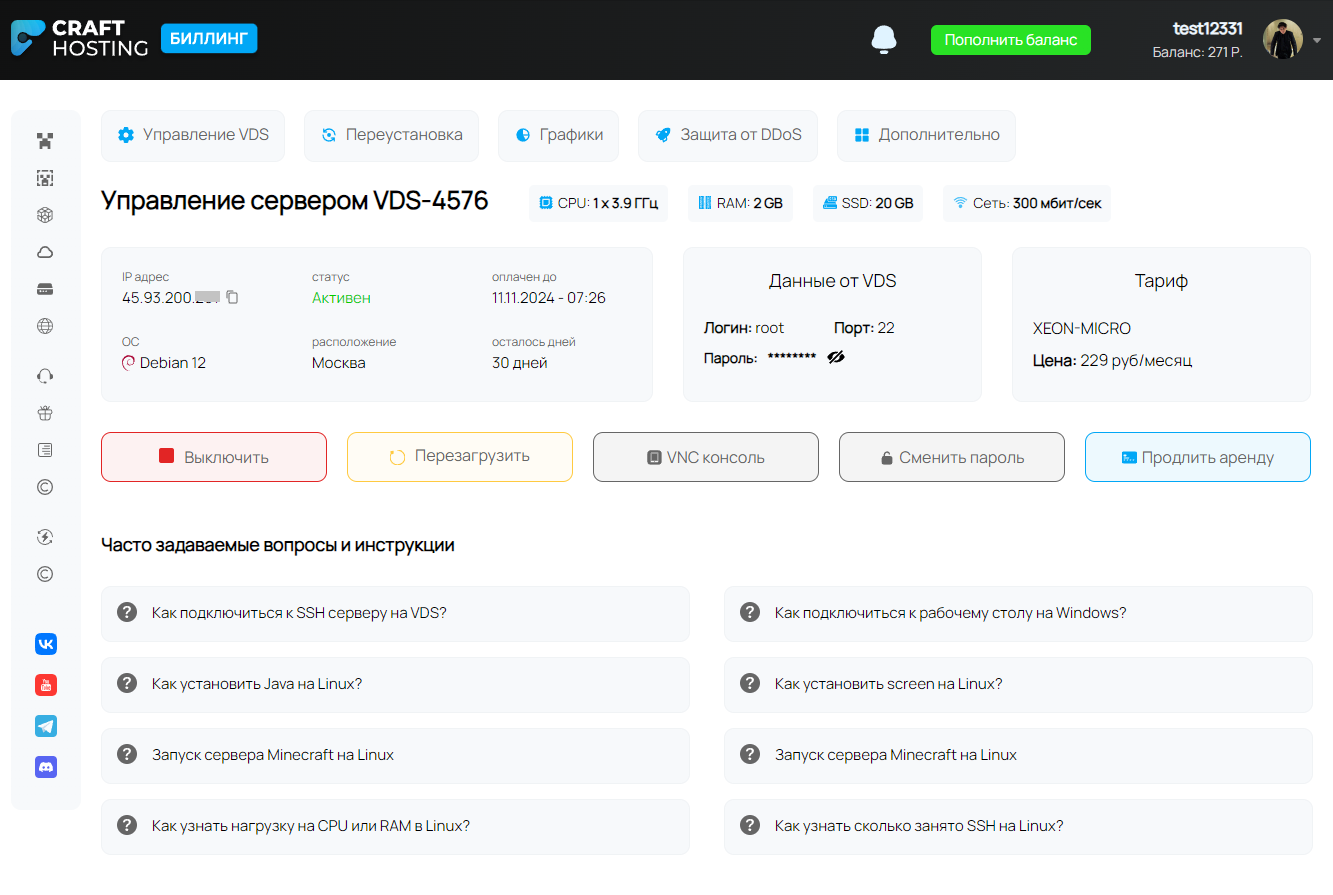Click the status value Активен
The height and width of the screenshot is (895, 1333).
click(341, 298)
